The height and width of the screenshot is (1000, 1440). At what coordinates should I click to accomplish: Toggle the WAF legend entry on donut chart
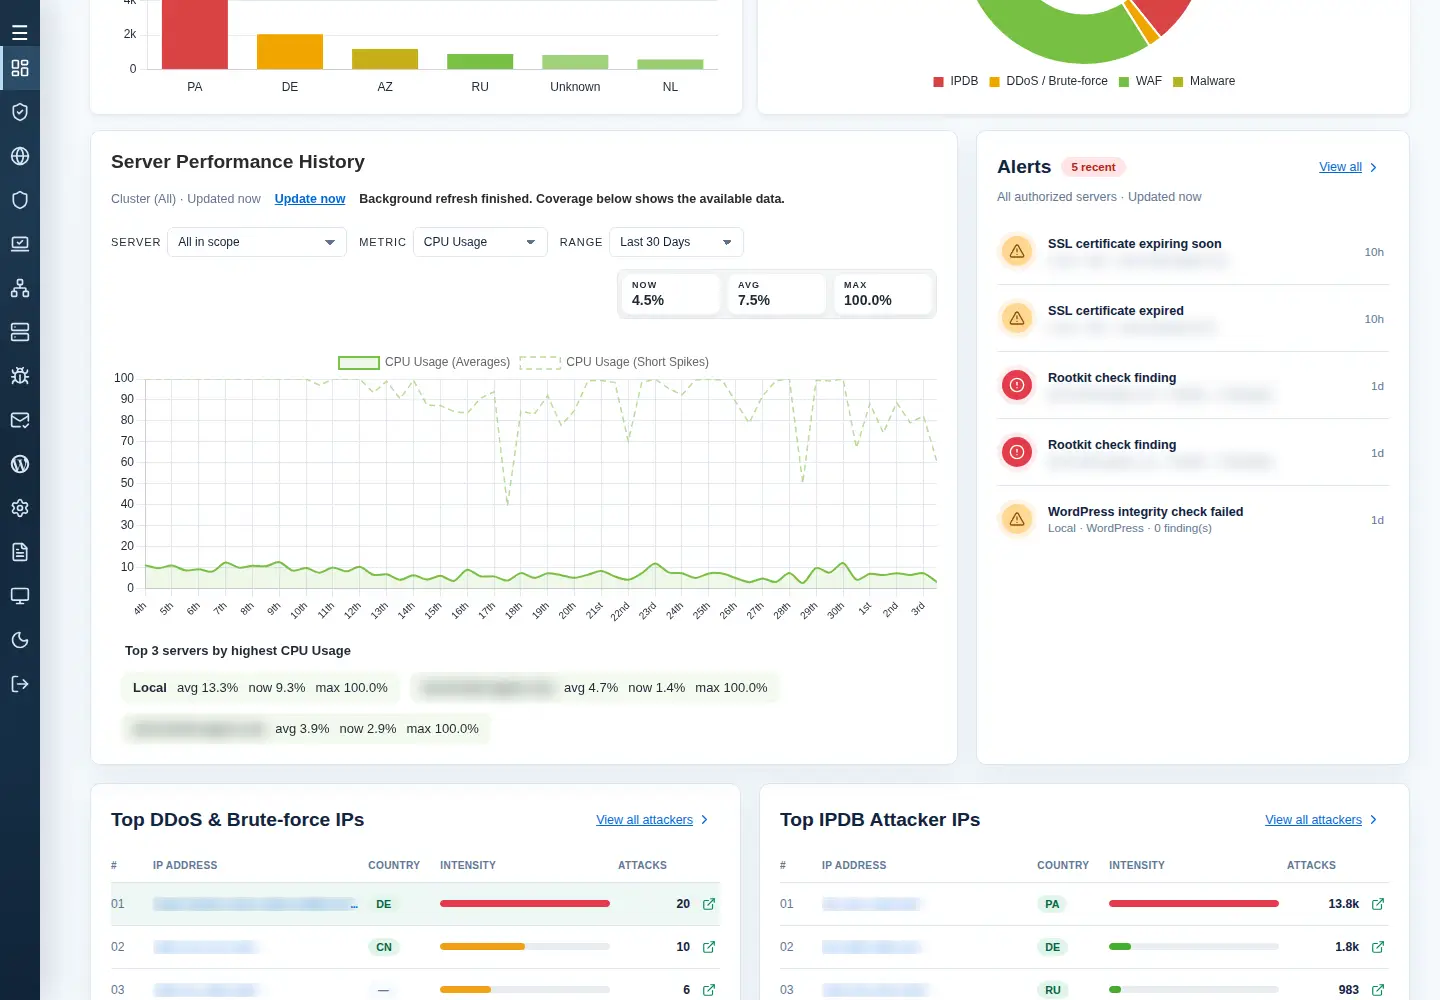1140,81
